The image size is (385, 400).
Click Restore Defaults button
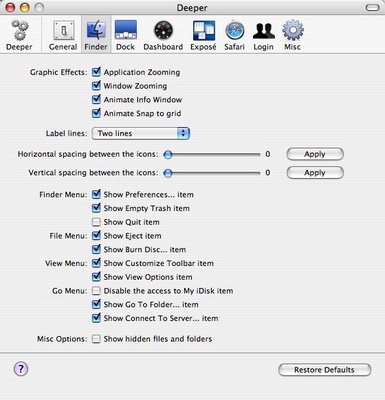324,370
